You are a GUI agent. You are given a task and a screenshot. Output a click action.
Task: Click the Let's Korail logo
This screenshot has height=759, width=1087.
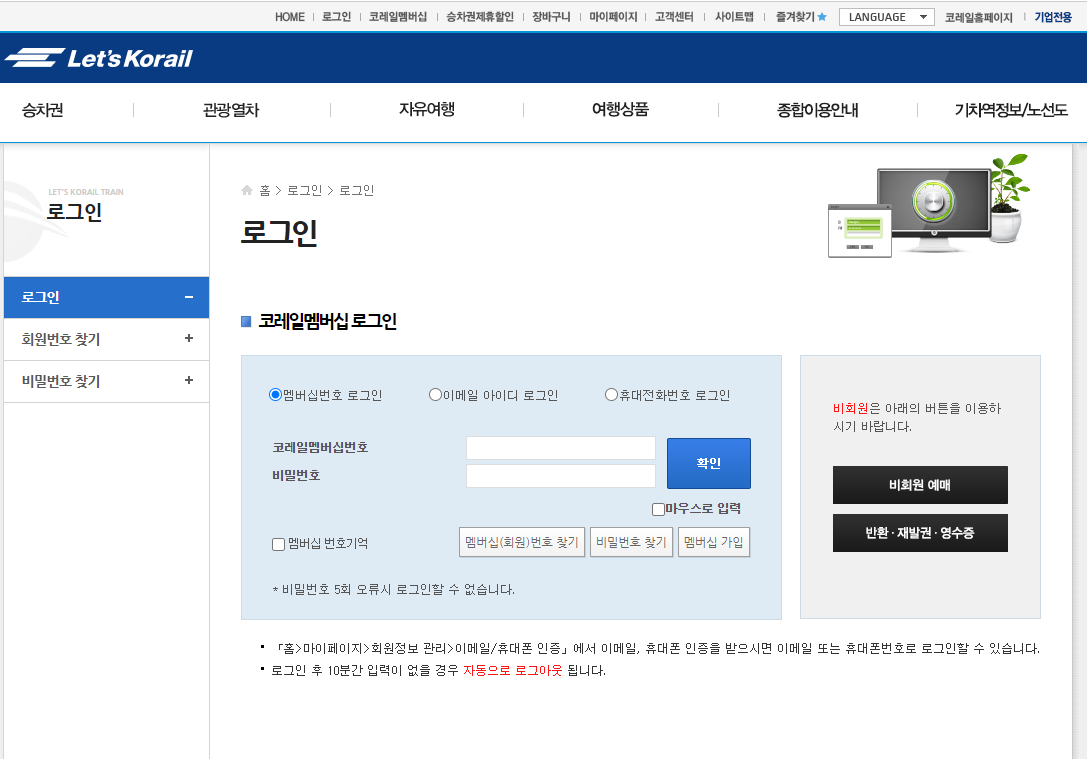[100, 57]
